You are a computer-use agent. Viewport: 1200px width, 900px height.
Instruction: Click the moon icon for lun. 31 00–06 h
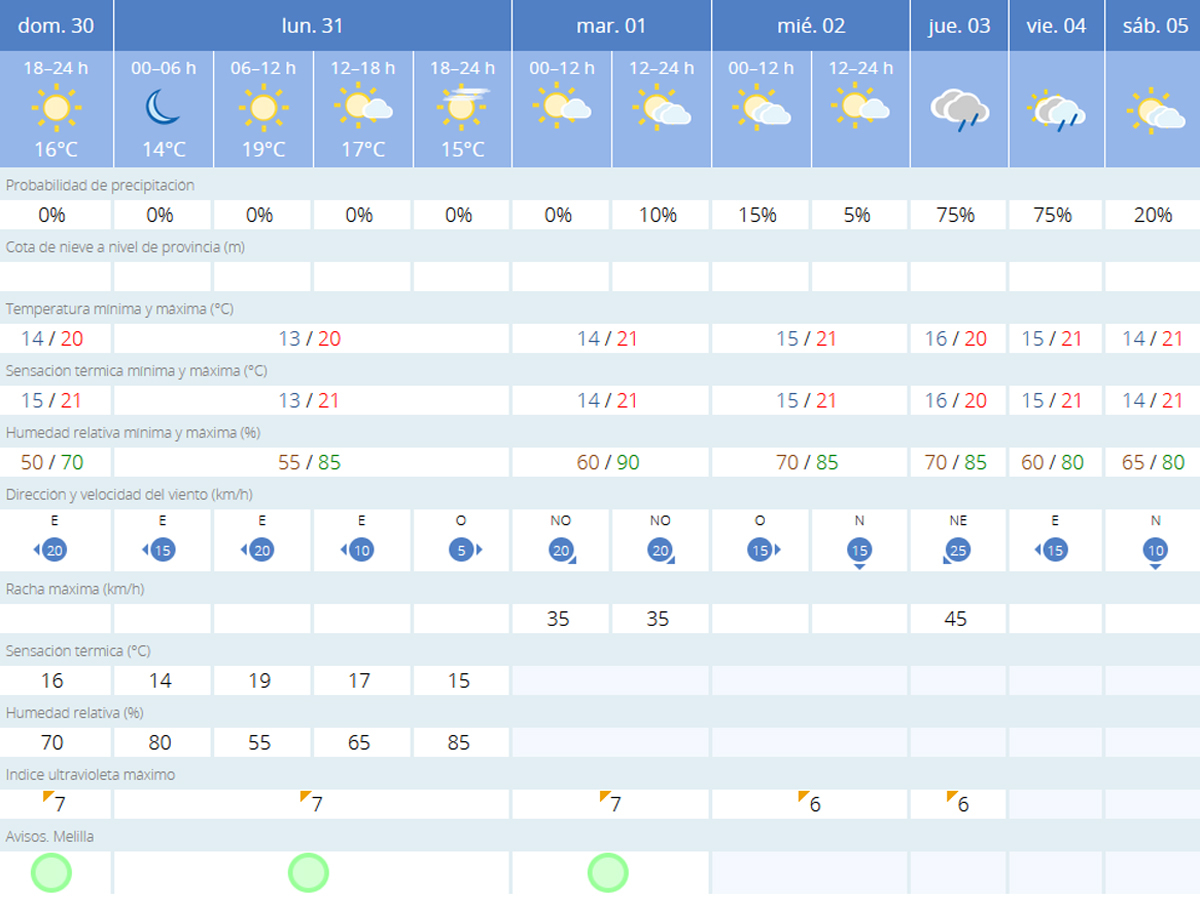click(x=162, y=107)
